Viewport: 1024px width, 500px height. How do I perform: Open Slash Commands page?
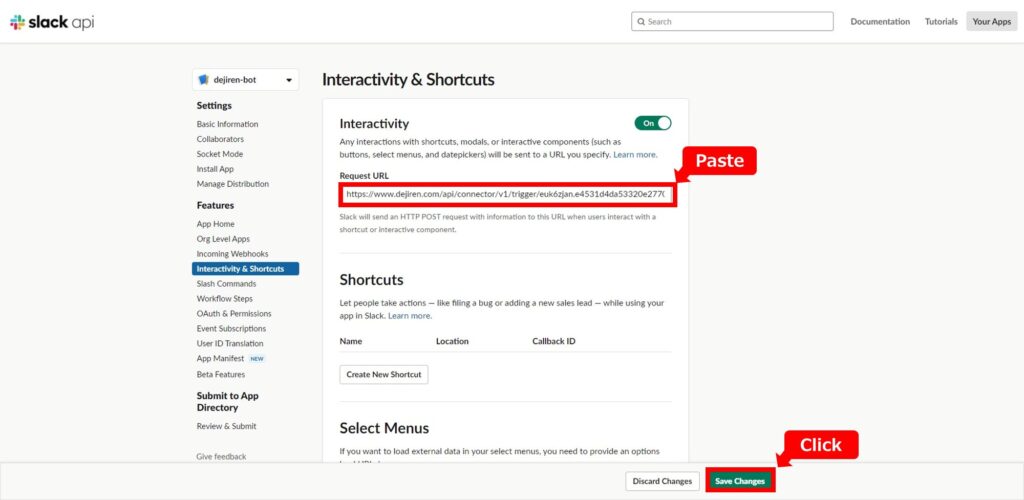coord(226,284)
